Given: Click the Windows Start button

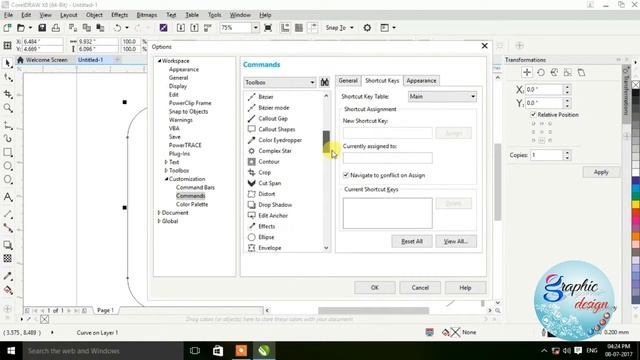Looking at the screenshot, I should pyautogui.click(x=11, y=351).
